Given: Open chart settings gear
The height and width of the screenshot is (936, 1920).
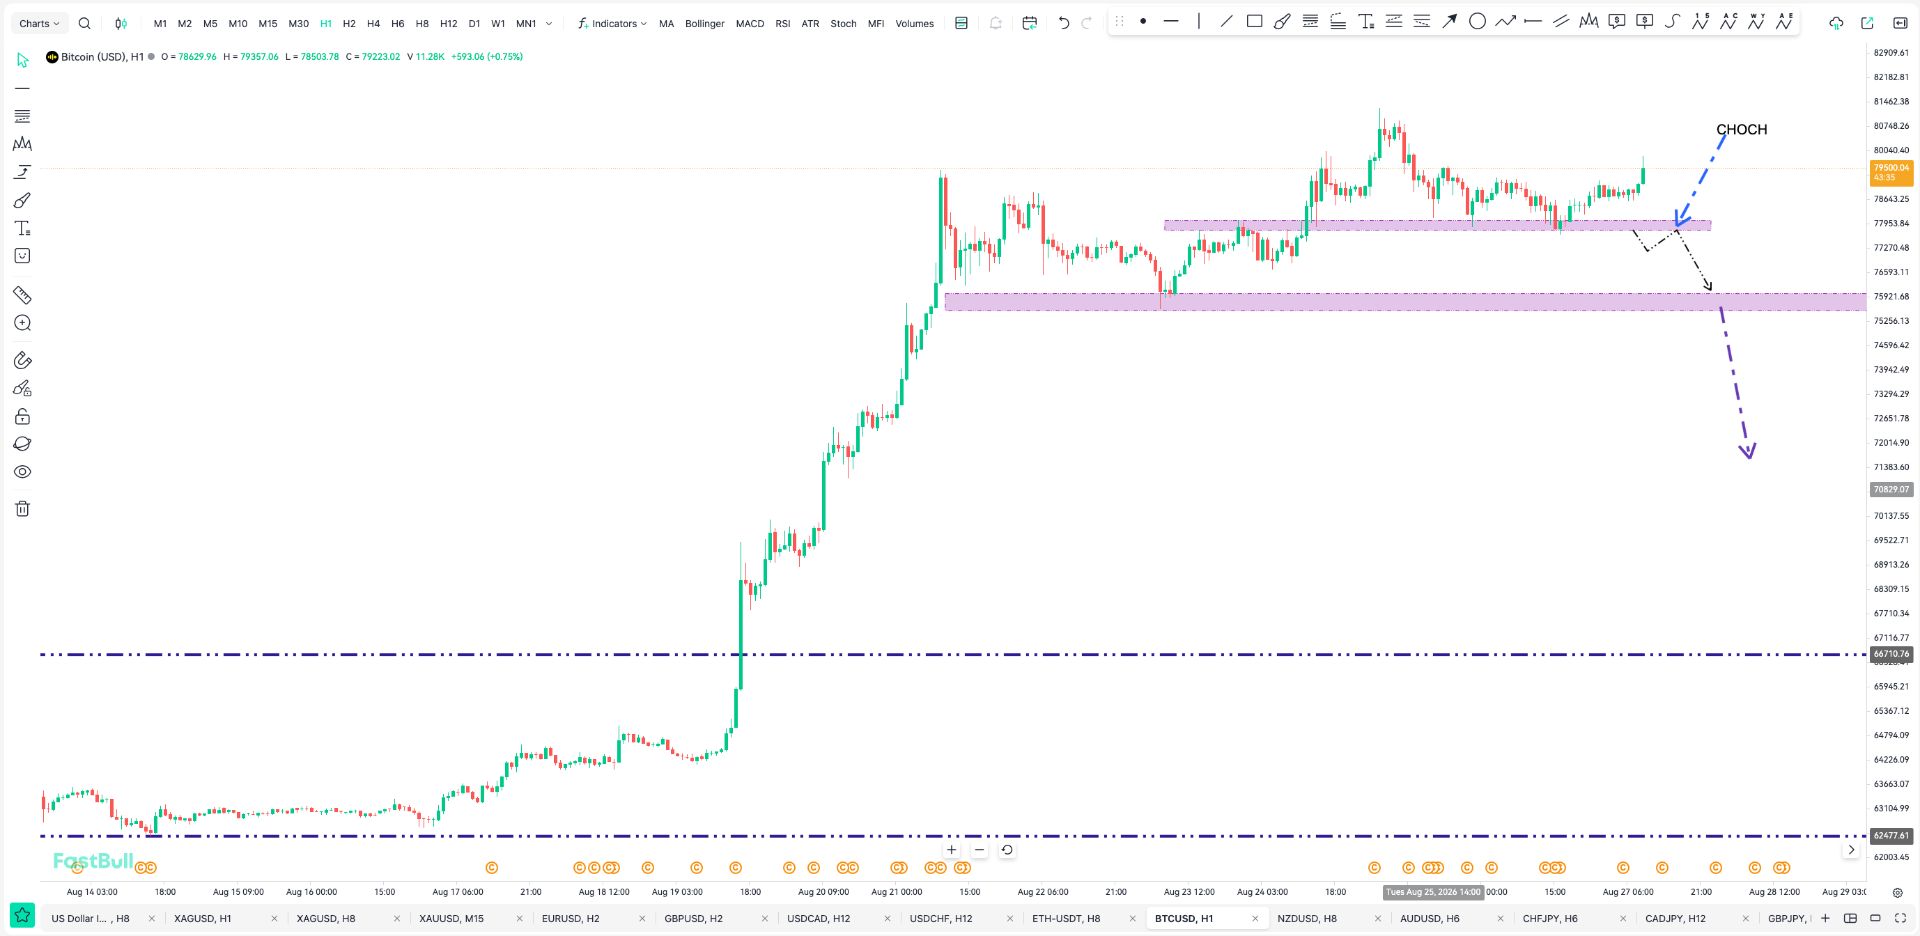Looking at the screenshot, I should 1898,892.
